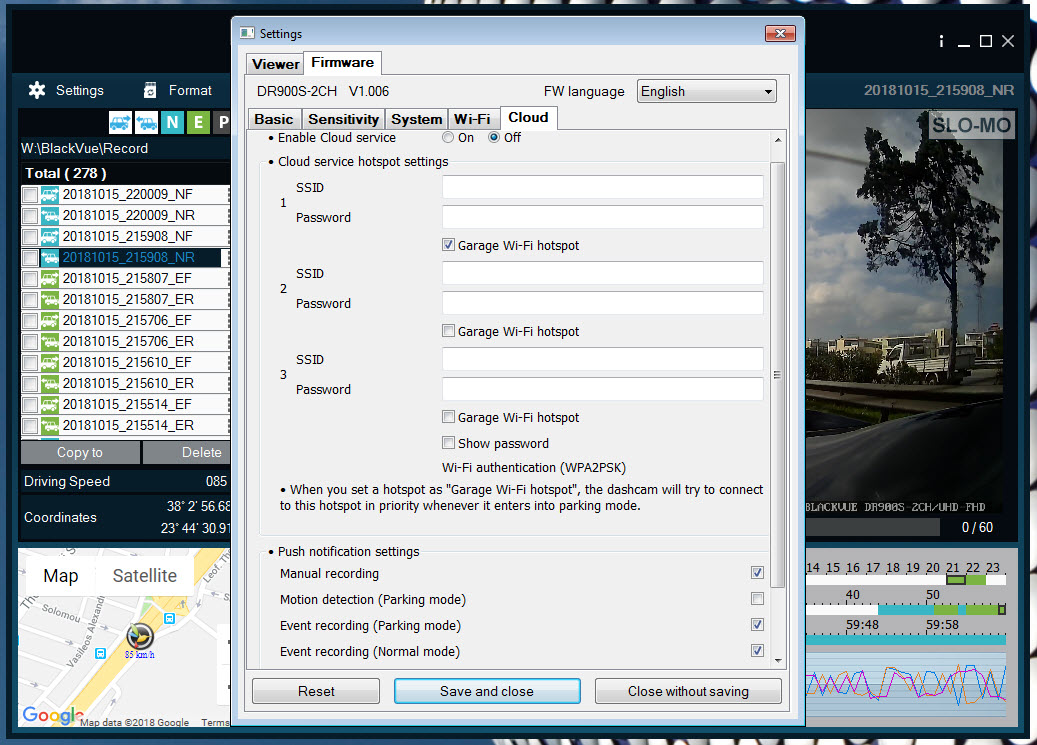Toggle the rear camera file filter icon
Viewport: 1037px width, 745px height.
(x=147, y=122)
